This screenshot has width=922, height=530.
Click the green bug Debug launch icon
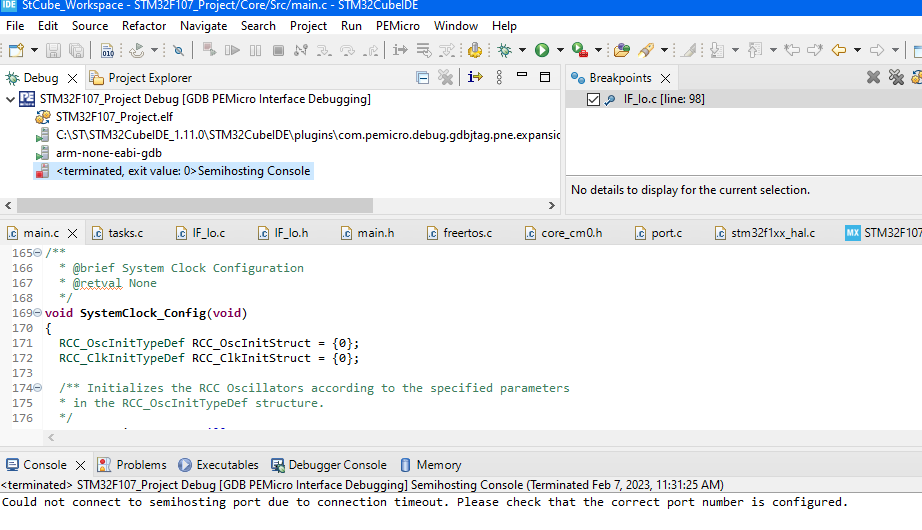coord(505,51)
